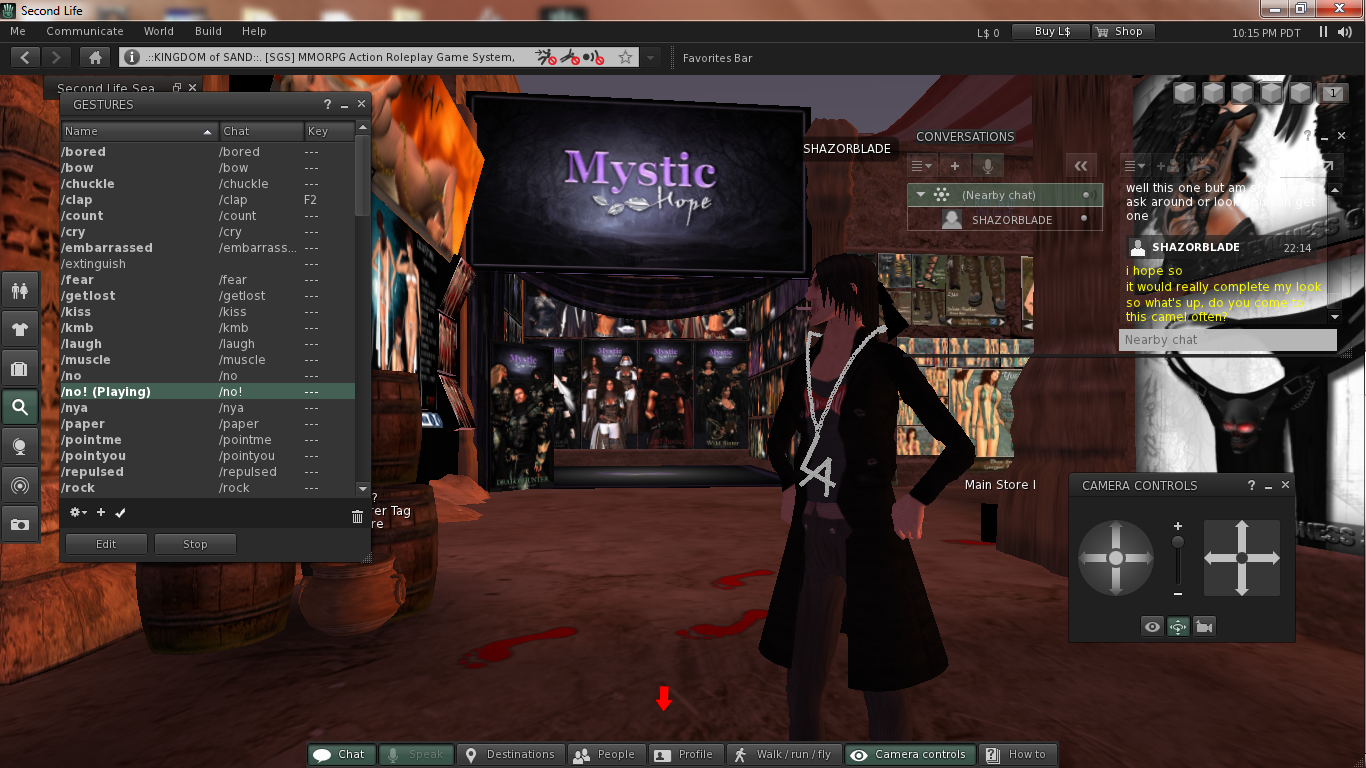The width and height of the screenshot is (1366, 768).
Task: Sort gestures by the Name column
Action: (x=140, y=131)
